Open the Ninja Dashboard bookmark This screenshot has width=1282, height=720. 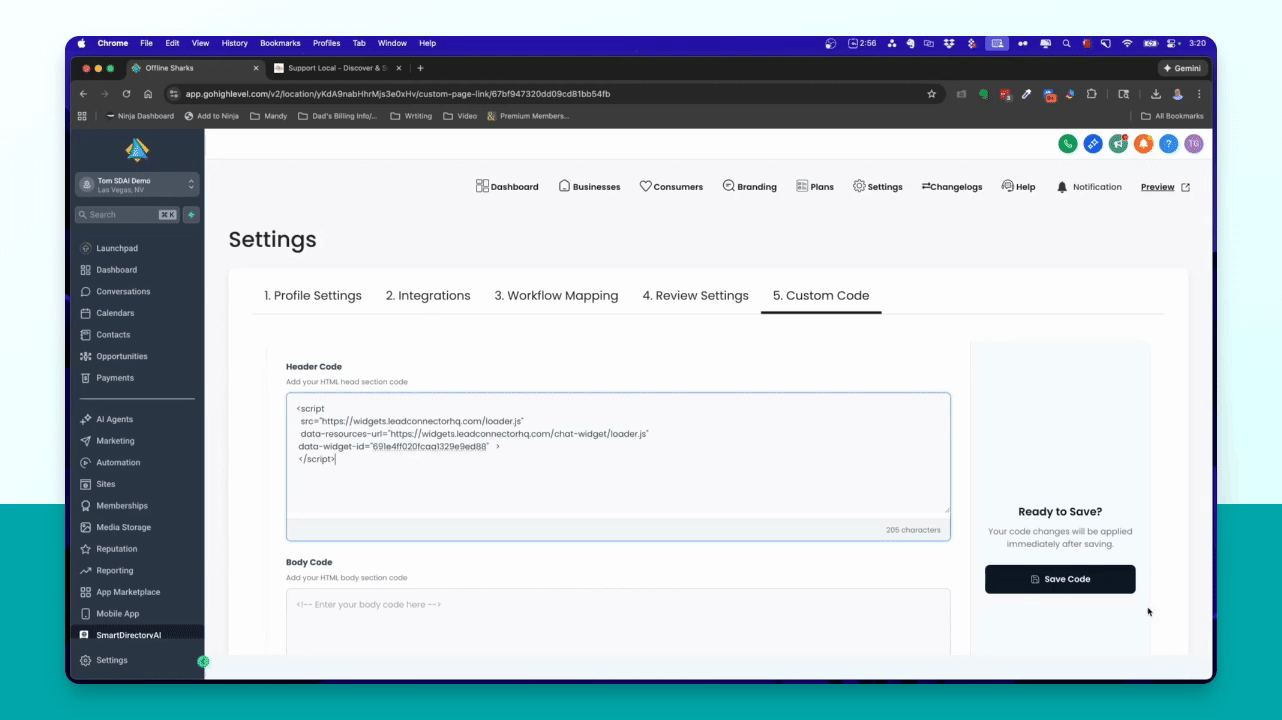pos(140,116)
